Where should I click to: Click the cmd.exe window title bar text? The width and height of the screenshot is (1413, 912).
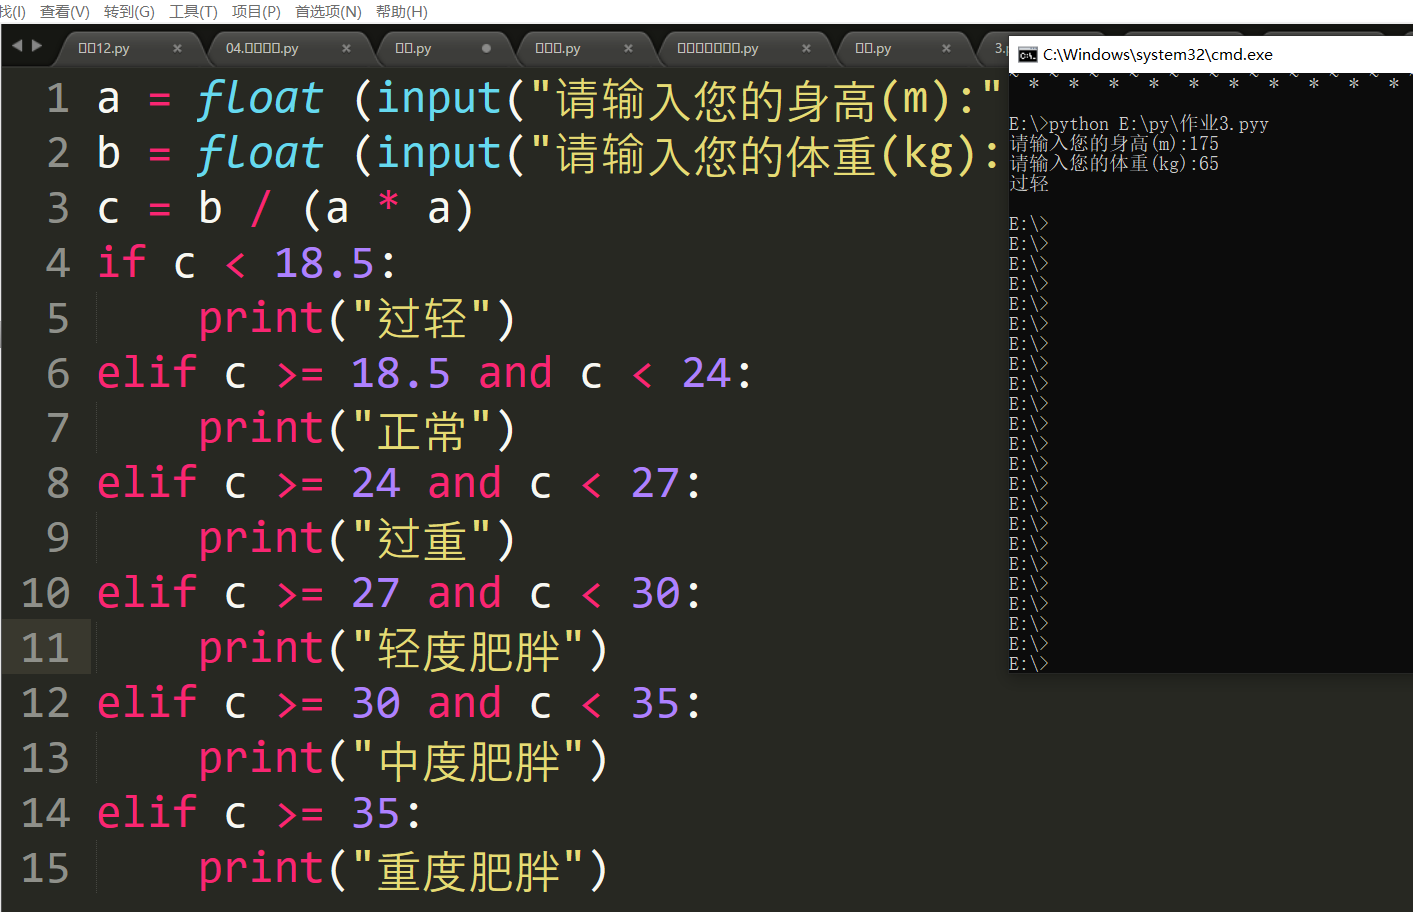point(1158,55)
